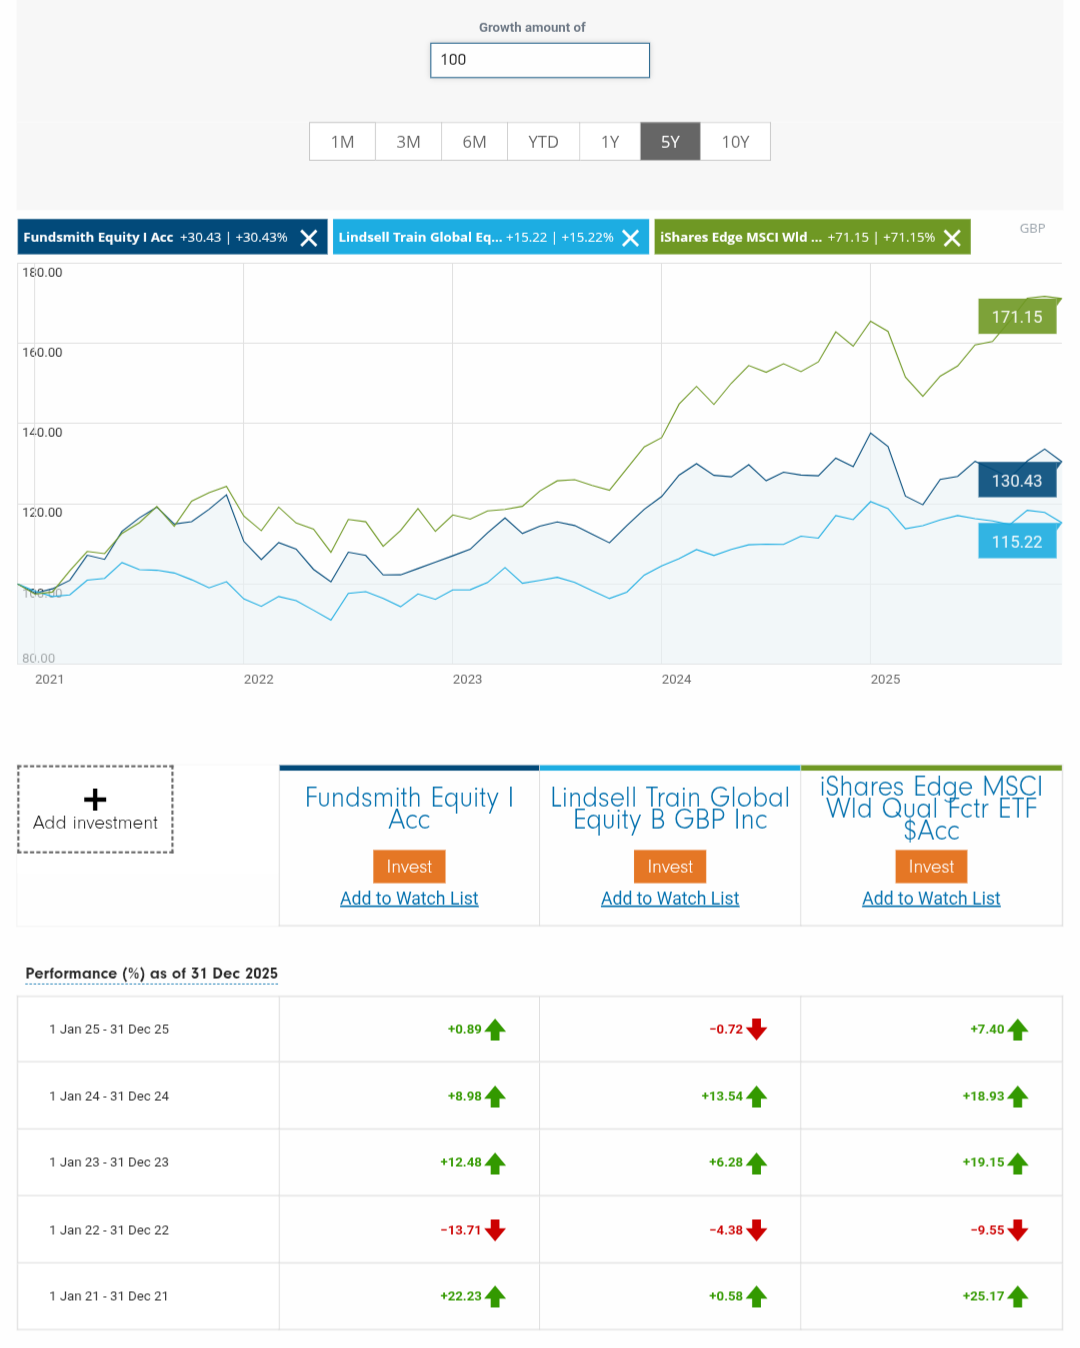Remove iShares Edge MSCI World from chart
Viewport: 1080px width, 1348px height.
tap(952, 238)
